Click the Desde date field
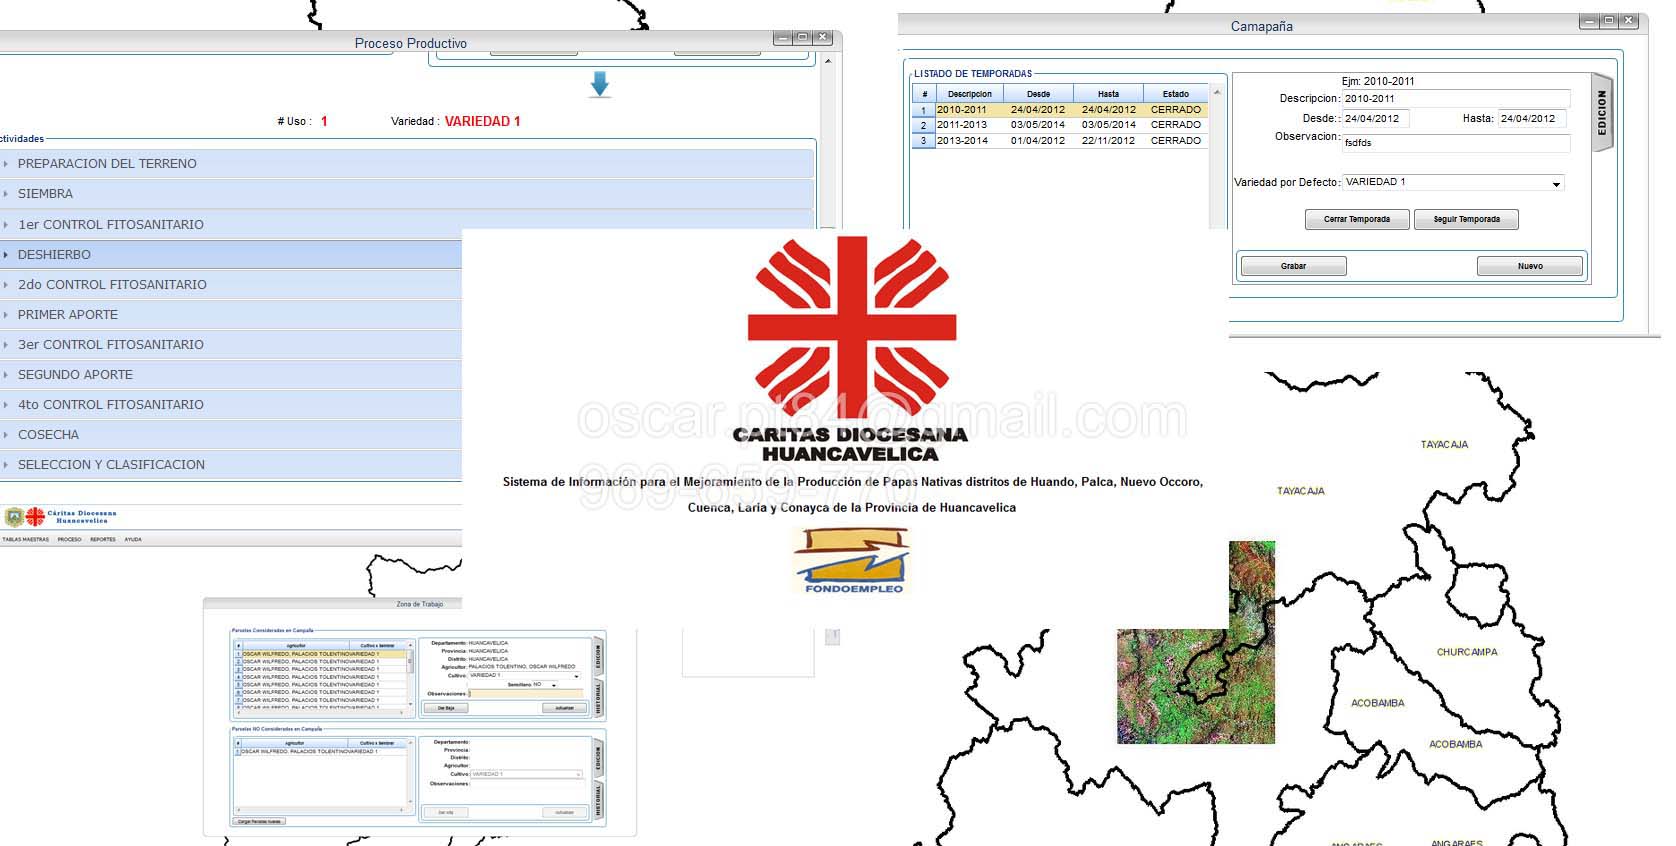Screen dimensions: 1676x846 click(x=1375, y=118)
